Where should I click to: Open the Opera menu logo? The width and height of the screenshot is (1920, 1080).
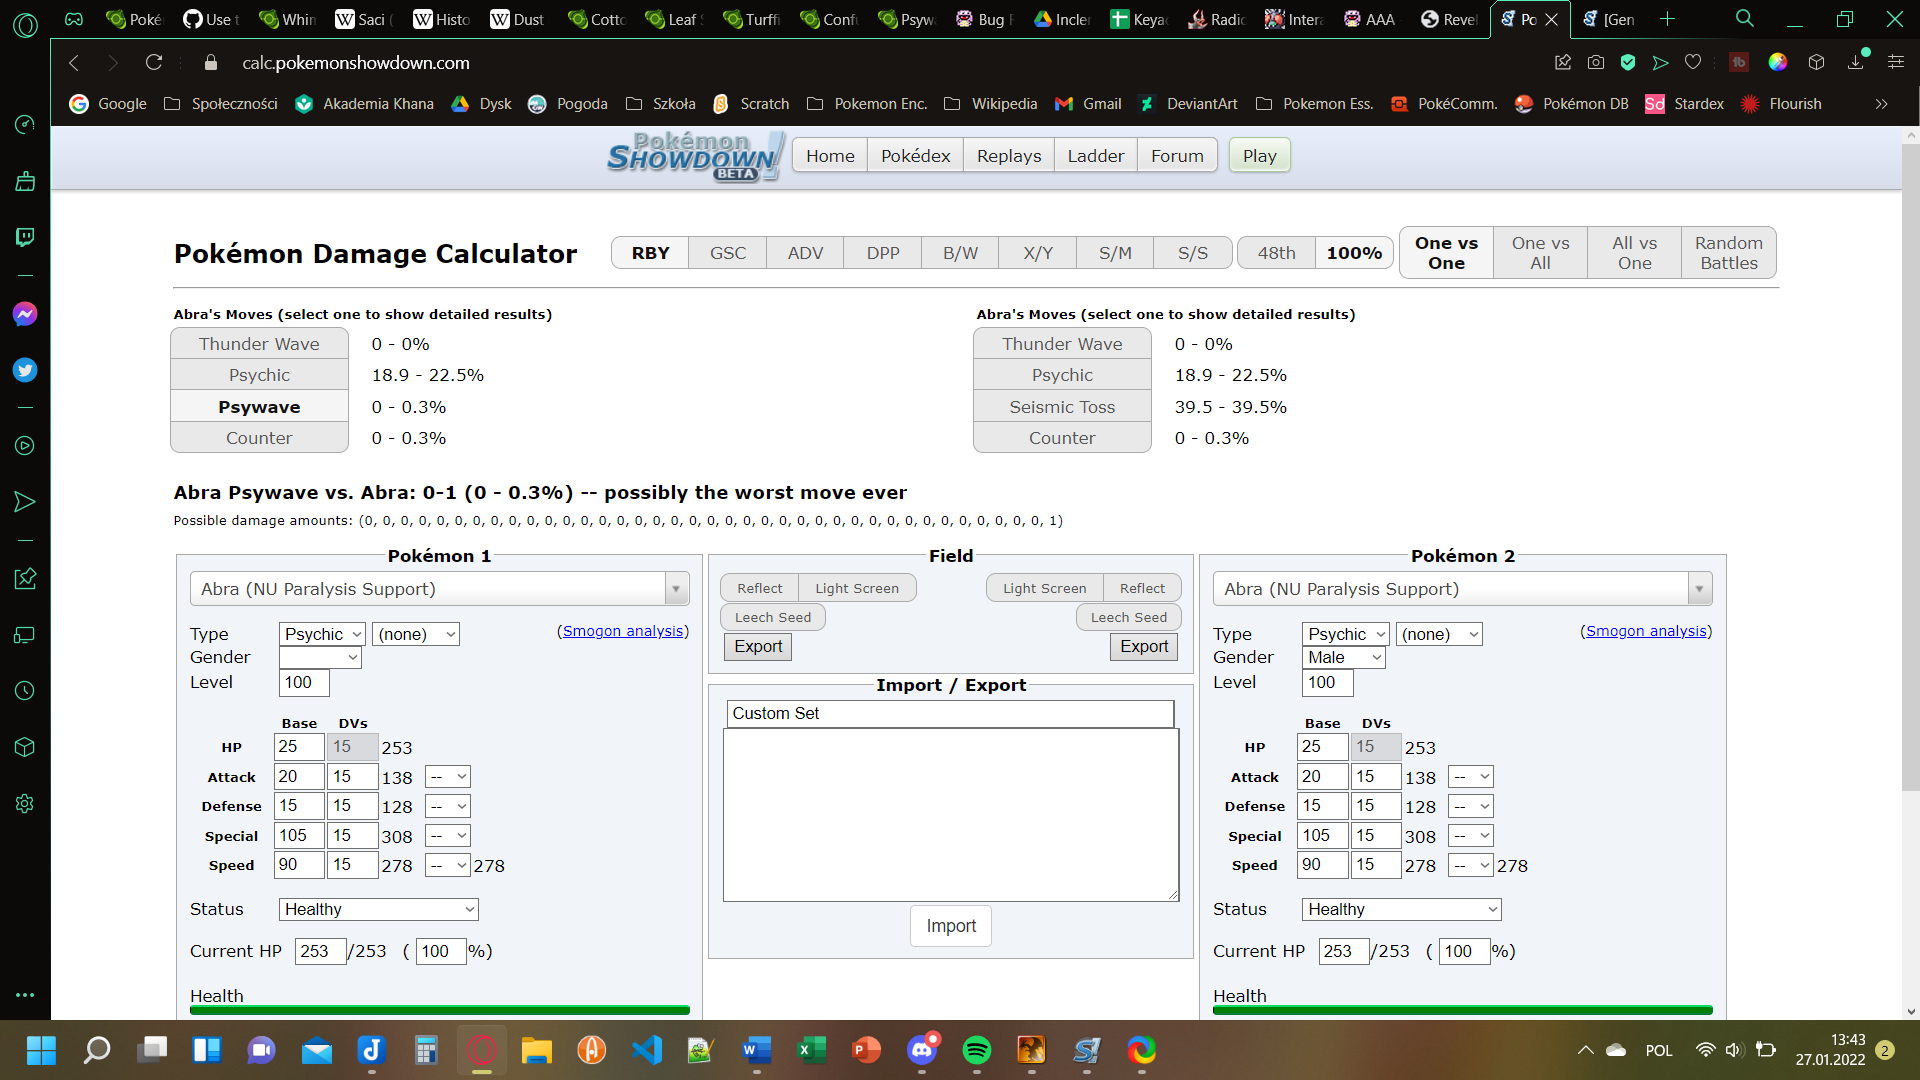tap(25, 24)
